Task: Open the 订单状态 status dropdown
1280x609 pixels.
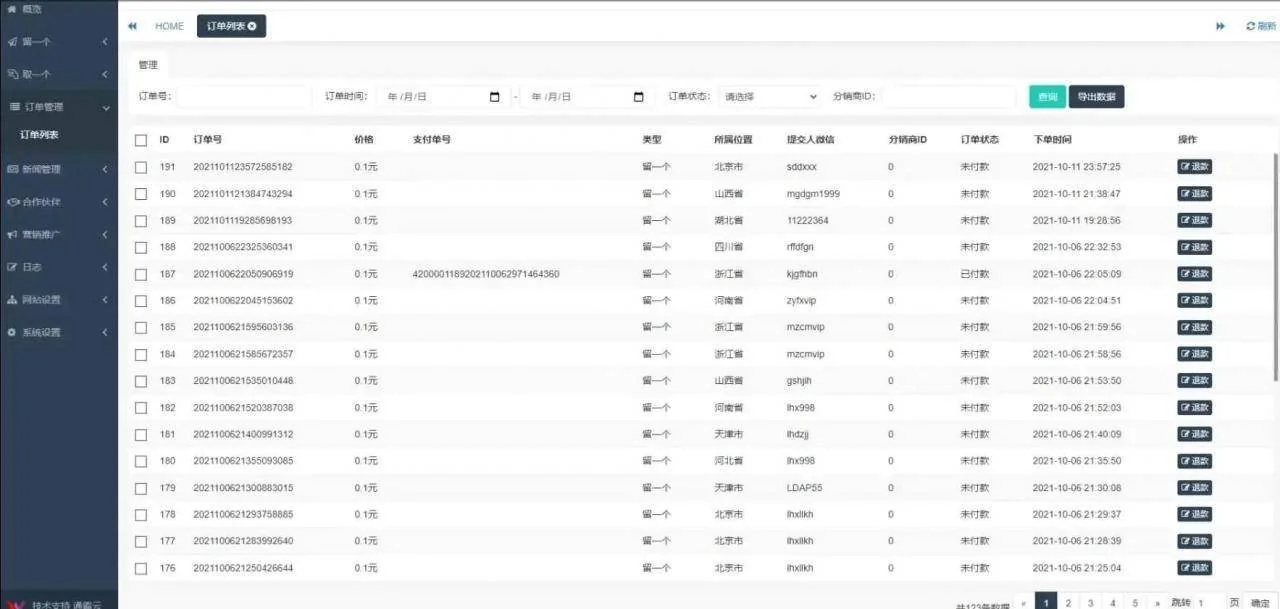Action: (769, 96)
